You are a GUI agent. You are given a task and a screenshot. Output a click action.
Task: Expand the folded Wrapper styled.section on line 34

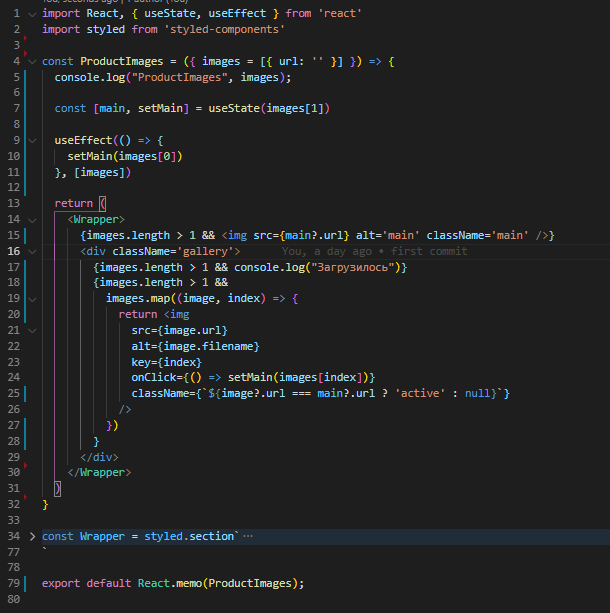(32, 537)
